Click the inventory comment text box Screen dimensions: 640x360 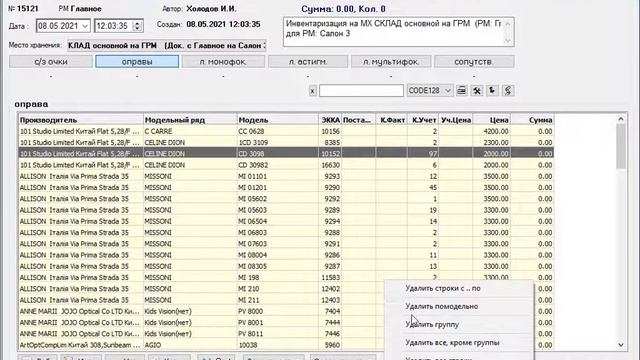point(393,31)
